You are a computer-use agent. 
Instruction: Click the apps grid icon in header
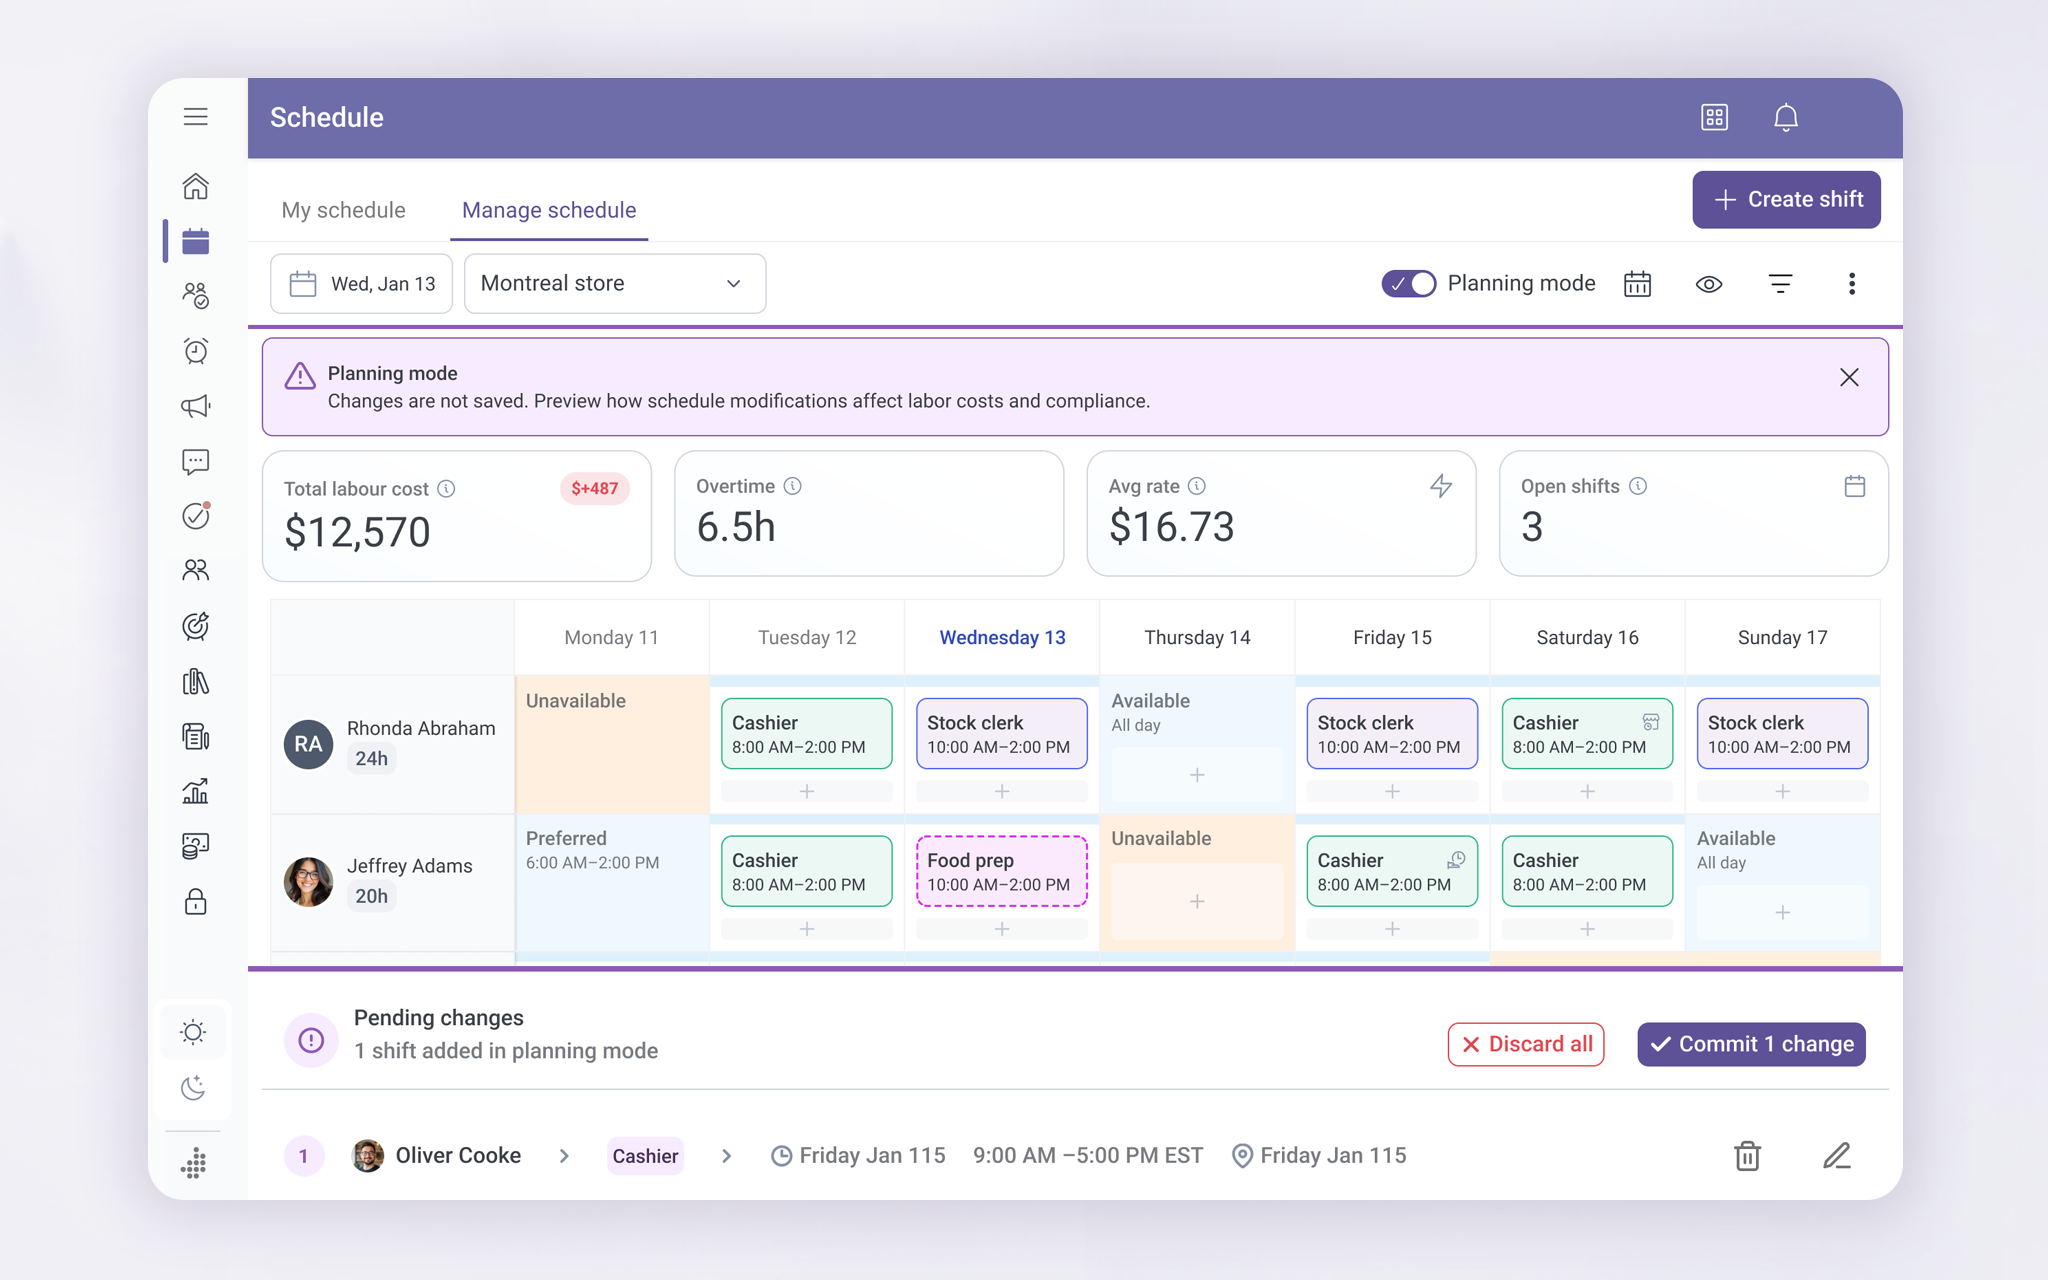[1714, 118]
